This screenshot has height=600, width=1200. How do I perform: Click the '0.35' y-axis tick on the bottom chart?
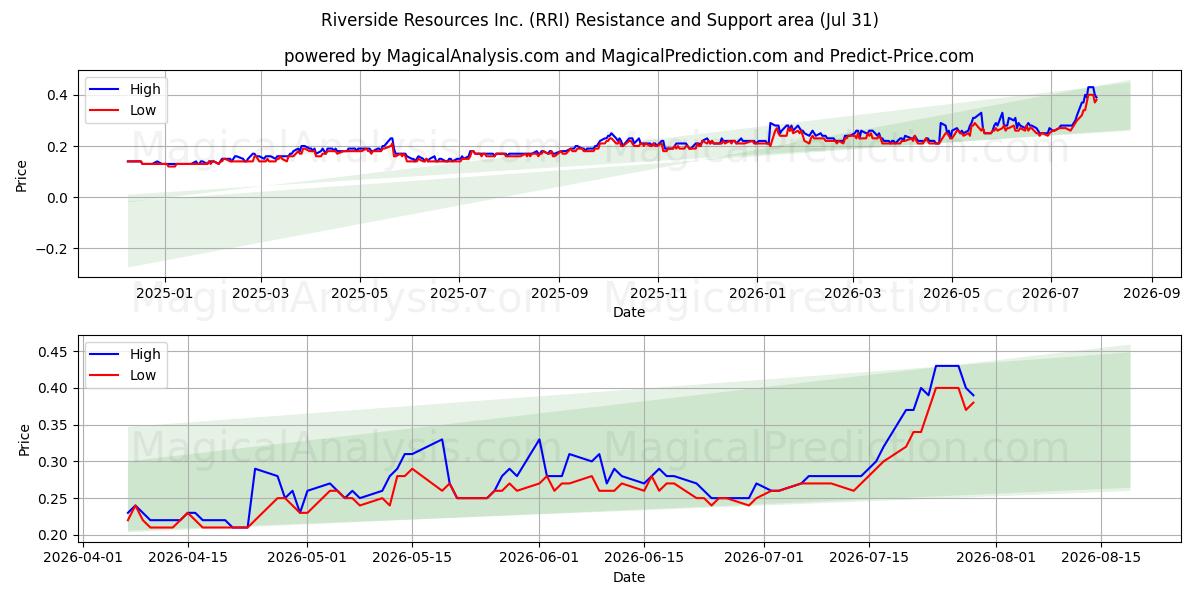coord(56,425)
